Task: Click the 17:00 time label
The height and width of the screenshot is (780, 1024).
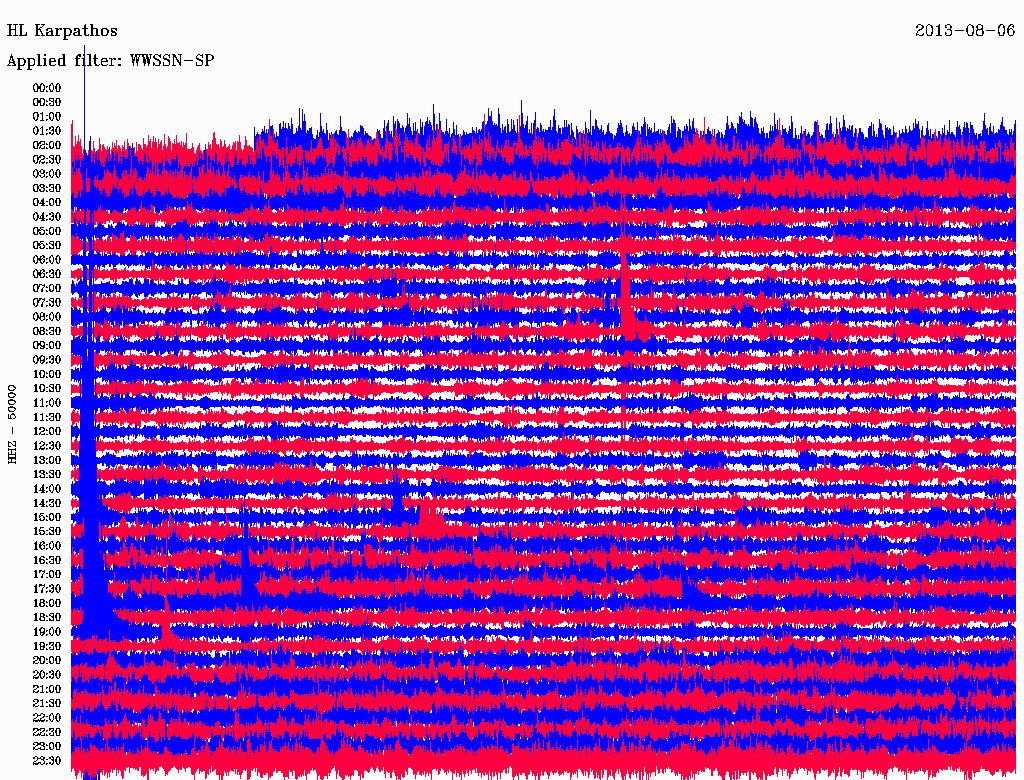Action: click(x=47, y=575)
